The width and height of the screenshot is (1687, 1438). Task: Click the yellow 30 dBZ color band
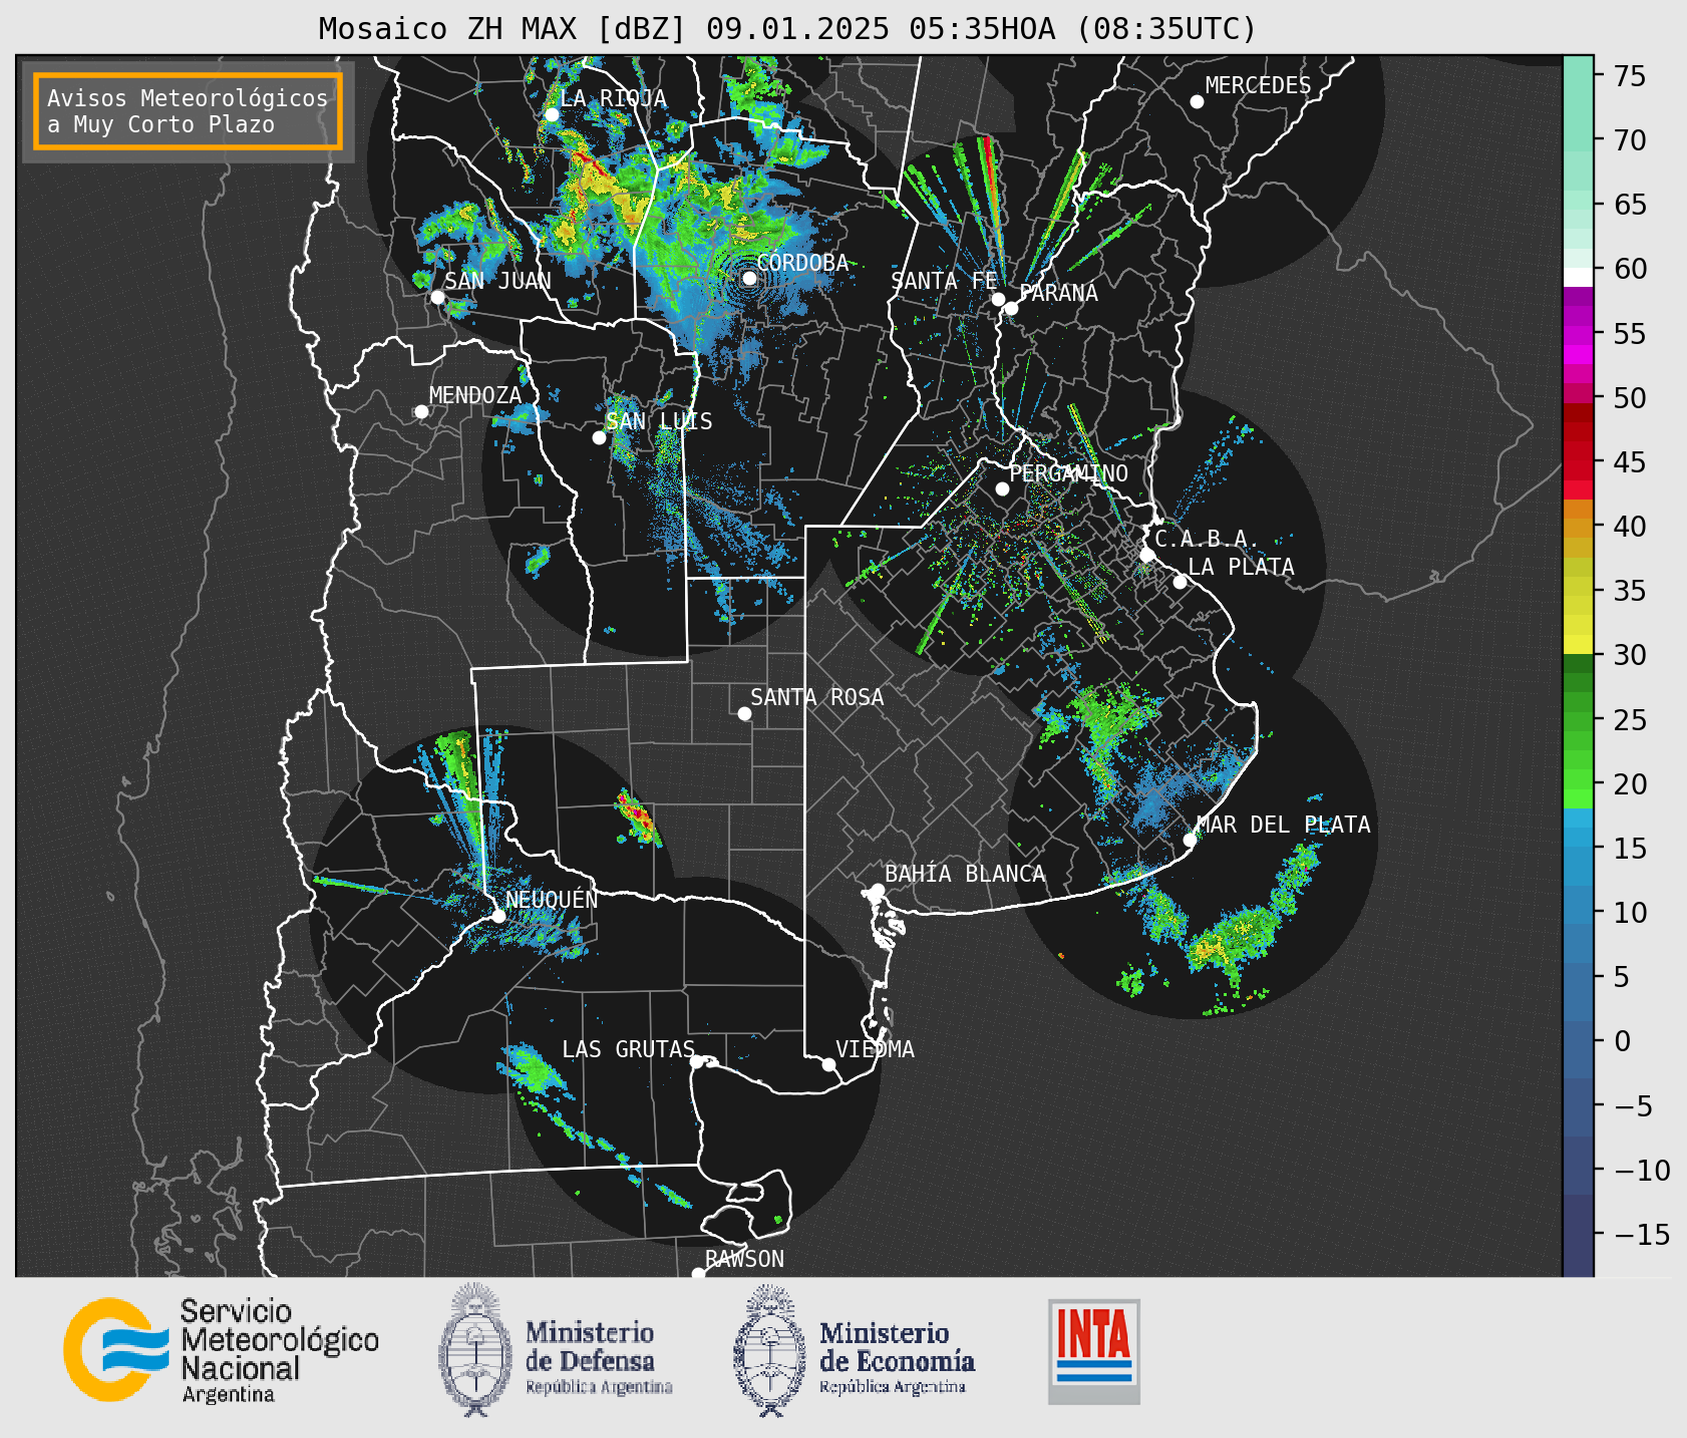click(x=1578, y=645)
